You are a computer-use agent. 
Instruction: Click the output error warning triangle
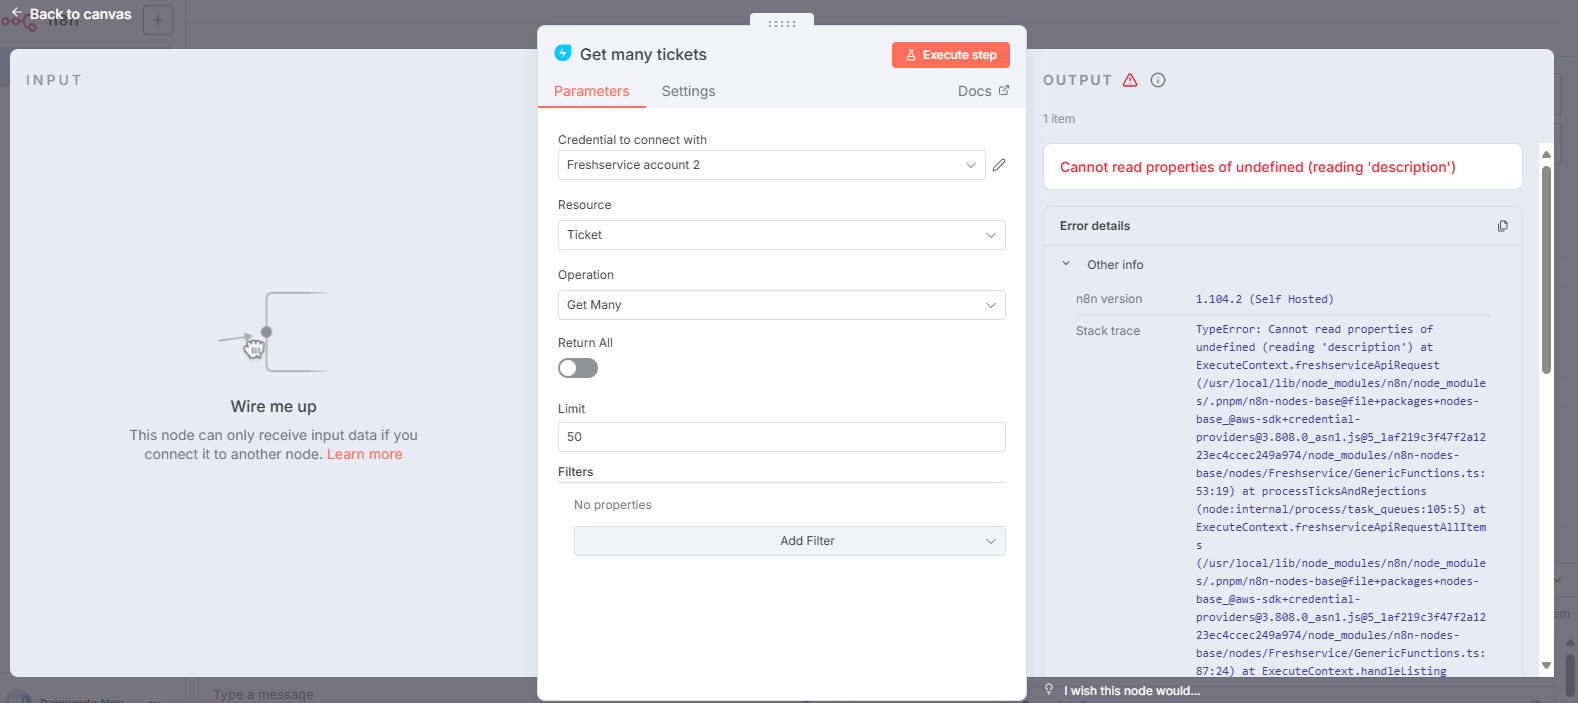click(x=1130, y=80)
